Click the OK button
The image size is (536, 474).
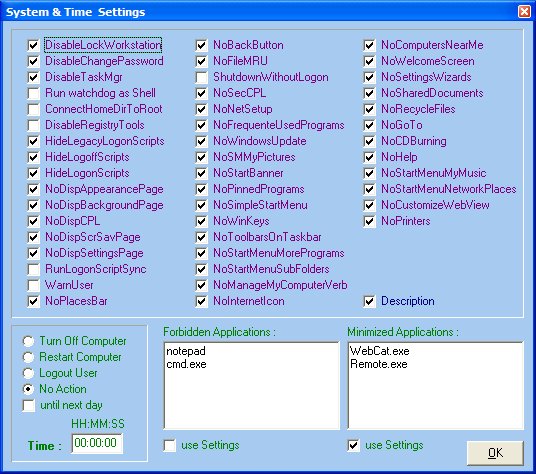(495, 453)
